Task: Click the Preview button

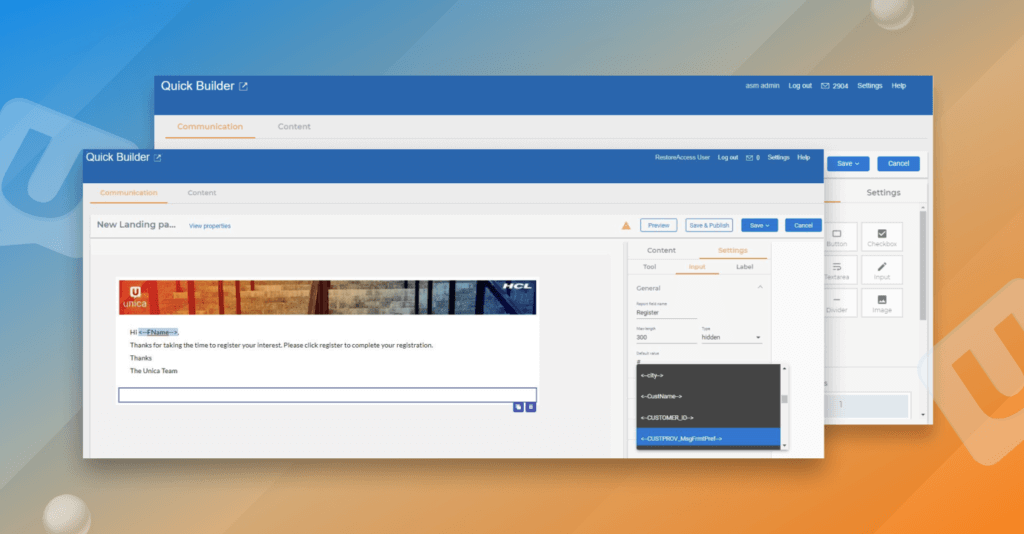Action: coord(659,225)
